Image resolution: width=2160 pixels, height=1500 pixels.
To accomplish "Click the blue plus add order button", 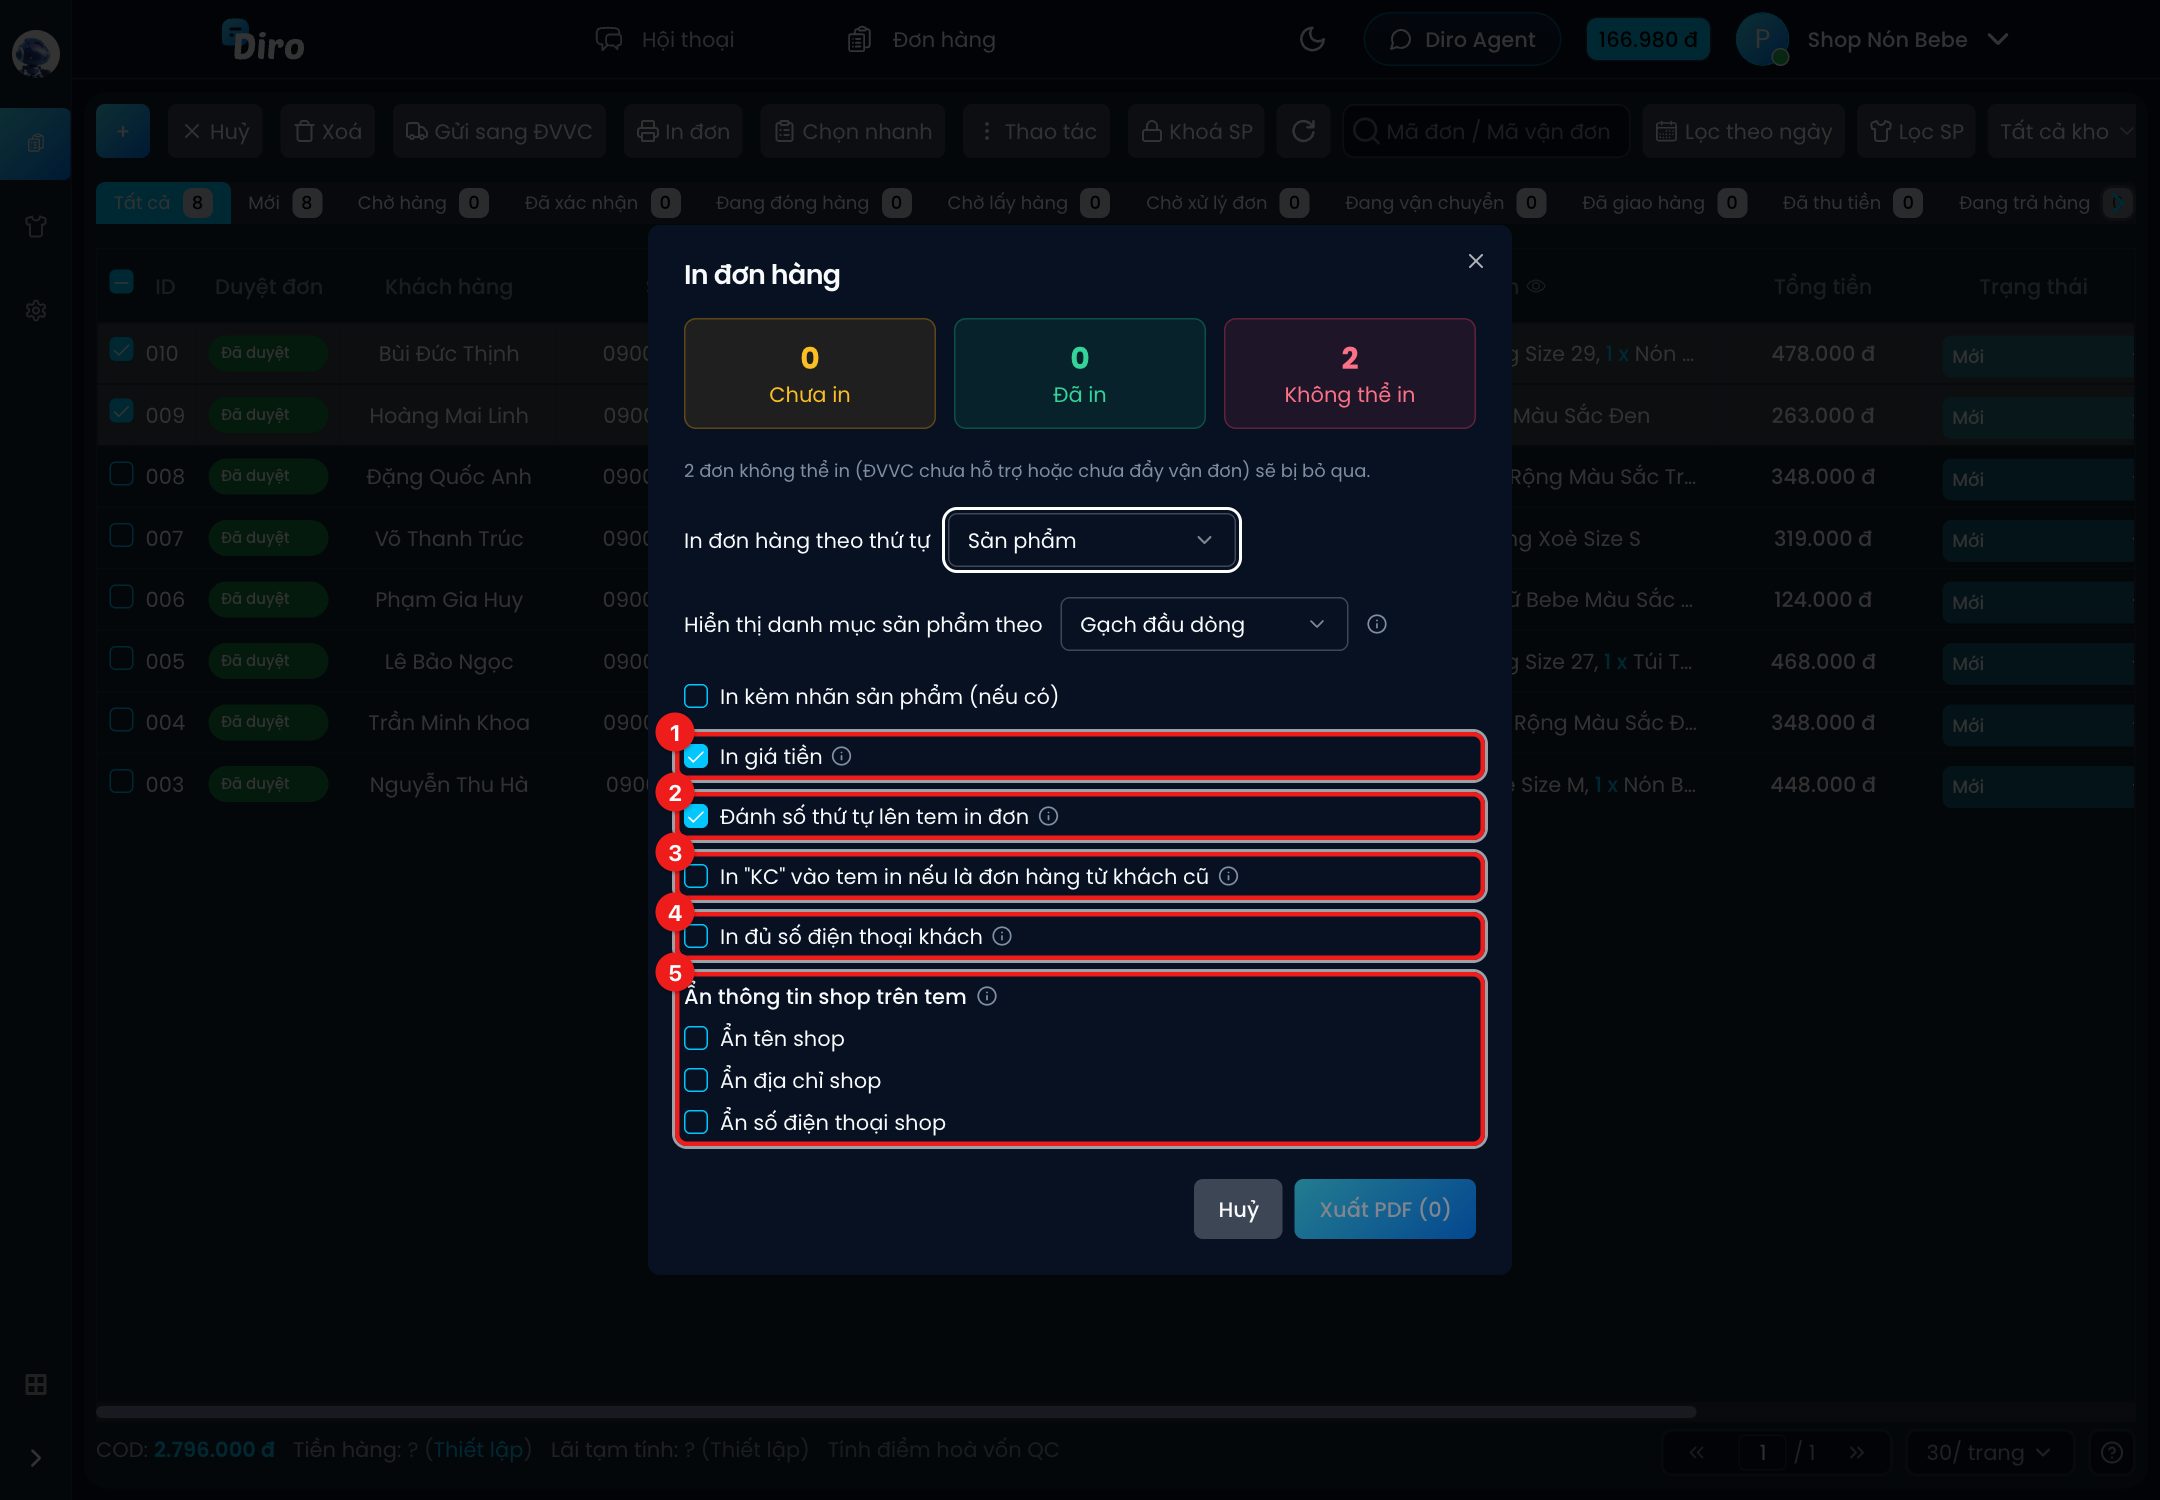I will pyautogui.click(x=123, y=131).
